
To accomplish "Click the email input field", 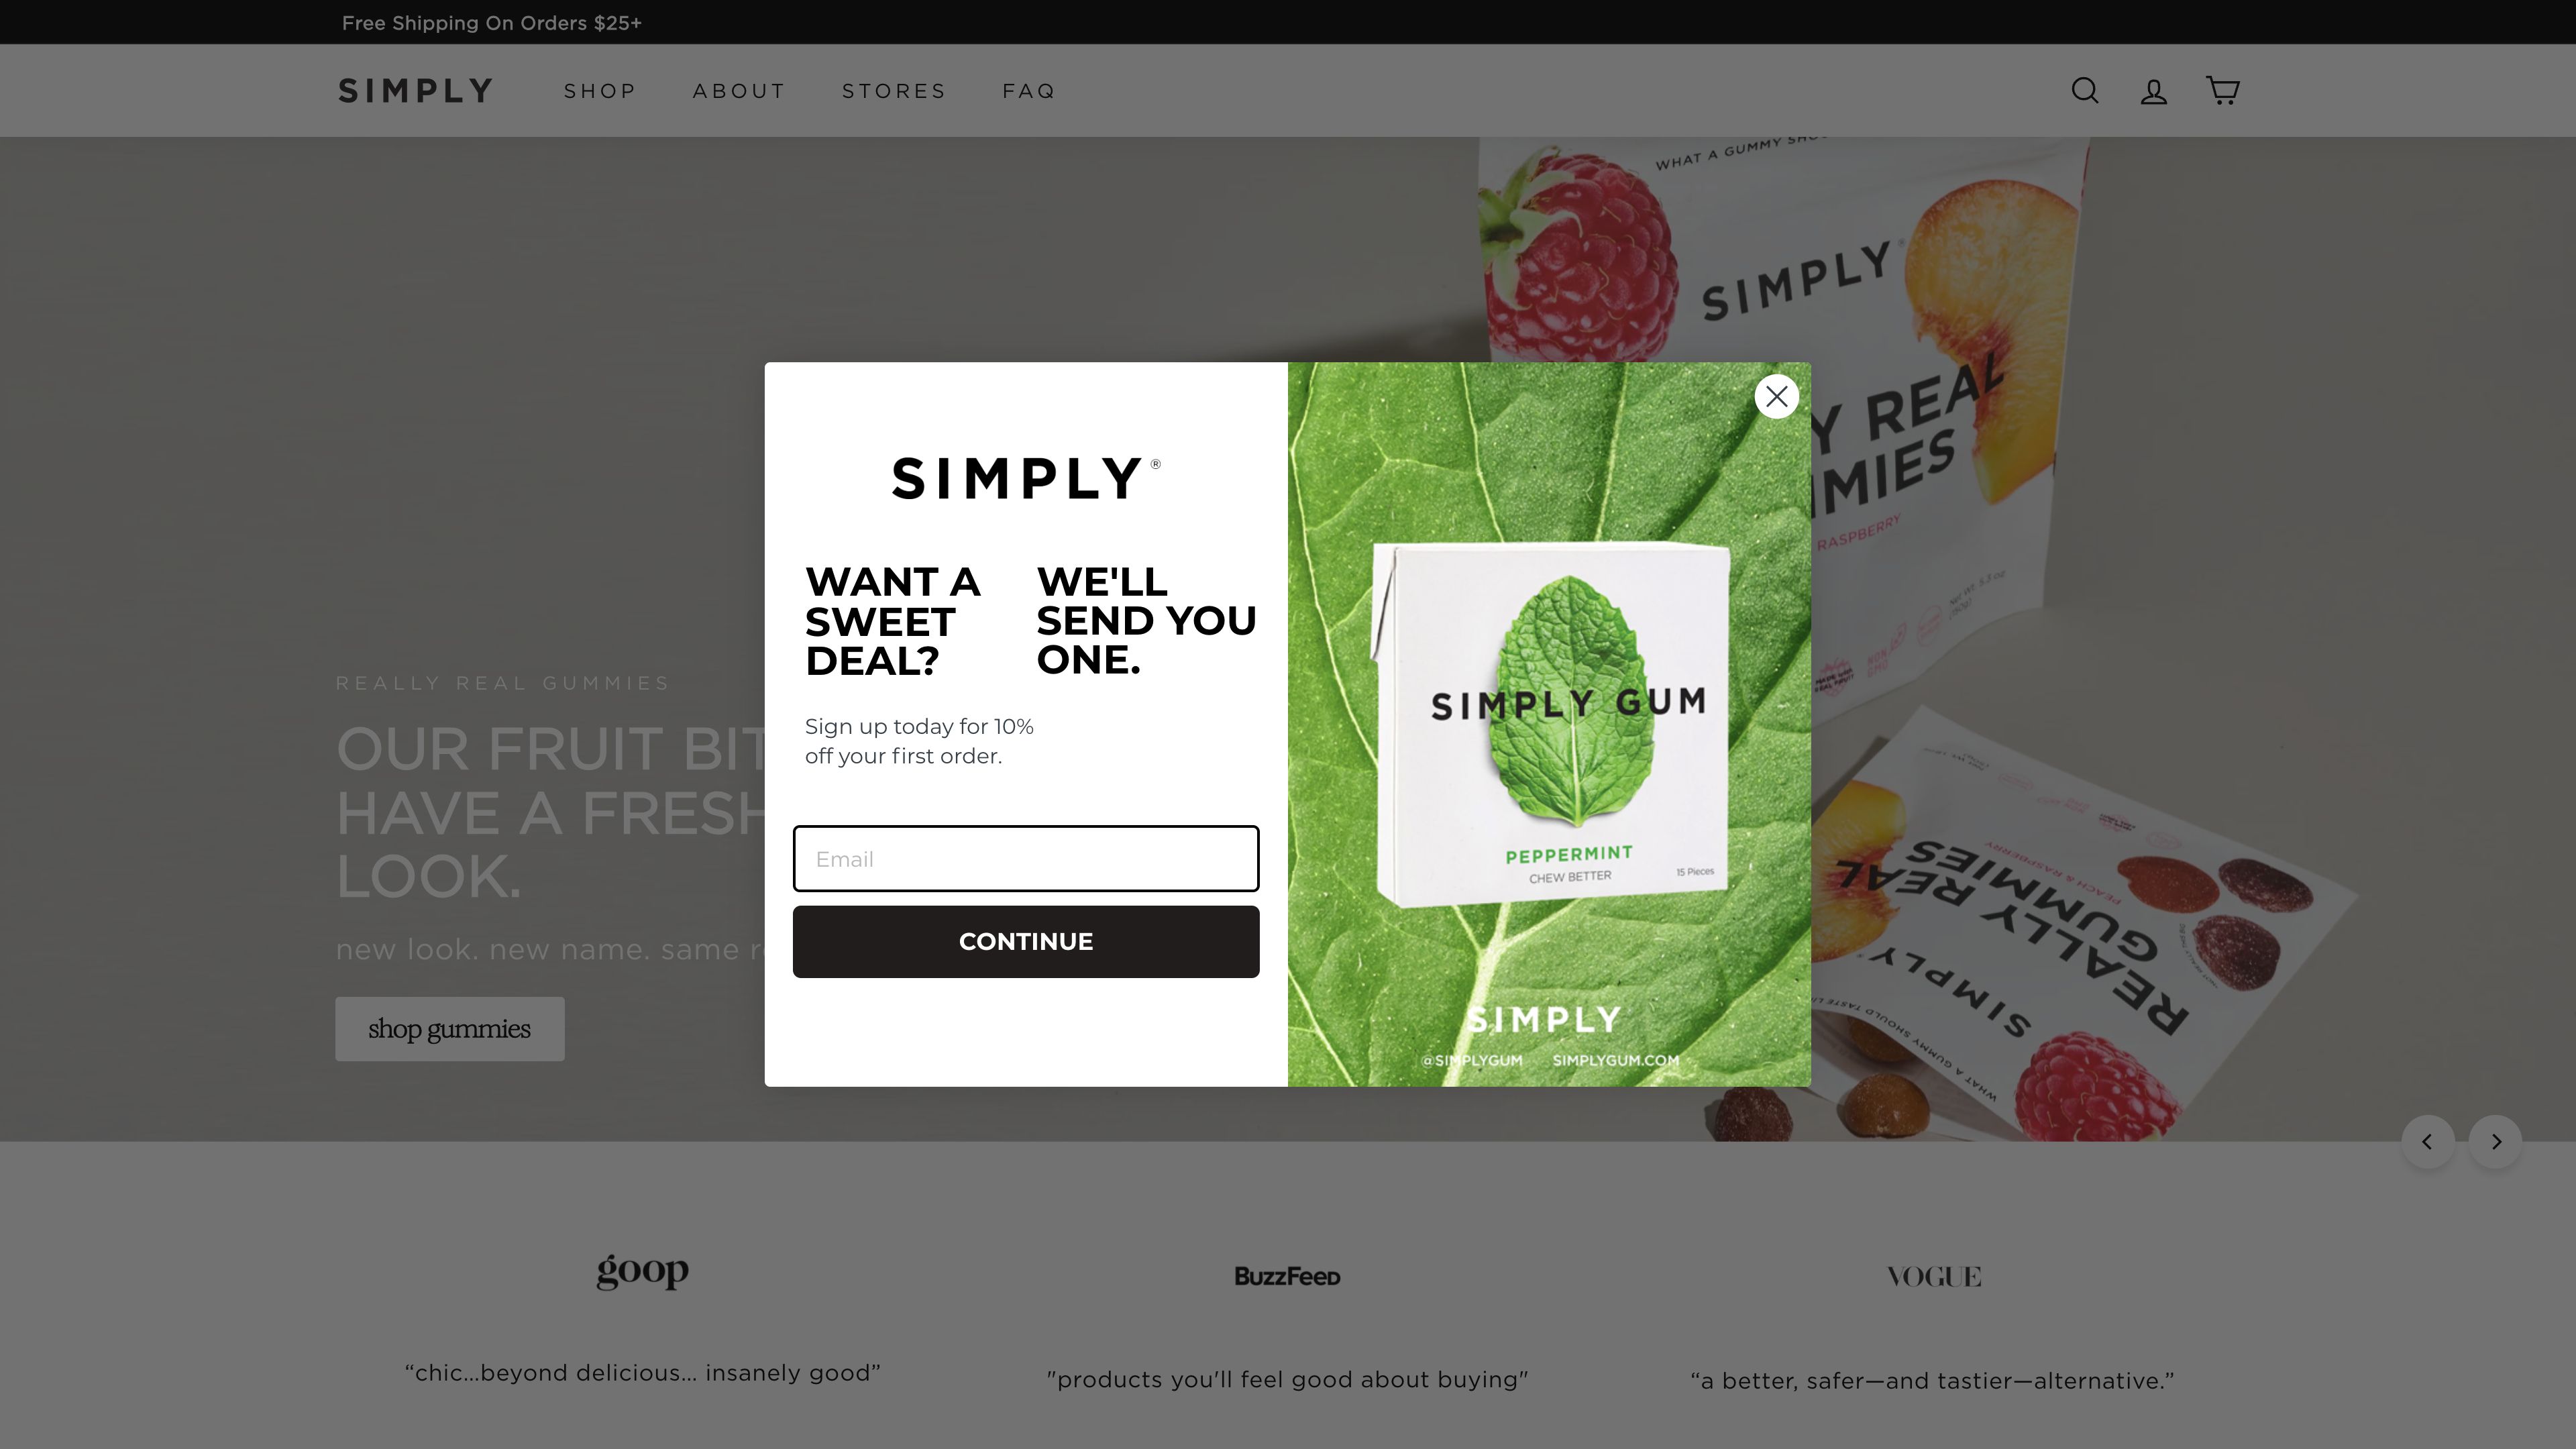I will pos(1026,858).
